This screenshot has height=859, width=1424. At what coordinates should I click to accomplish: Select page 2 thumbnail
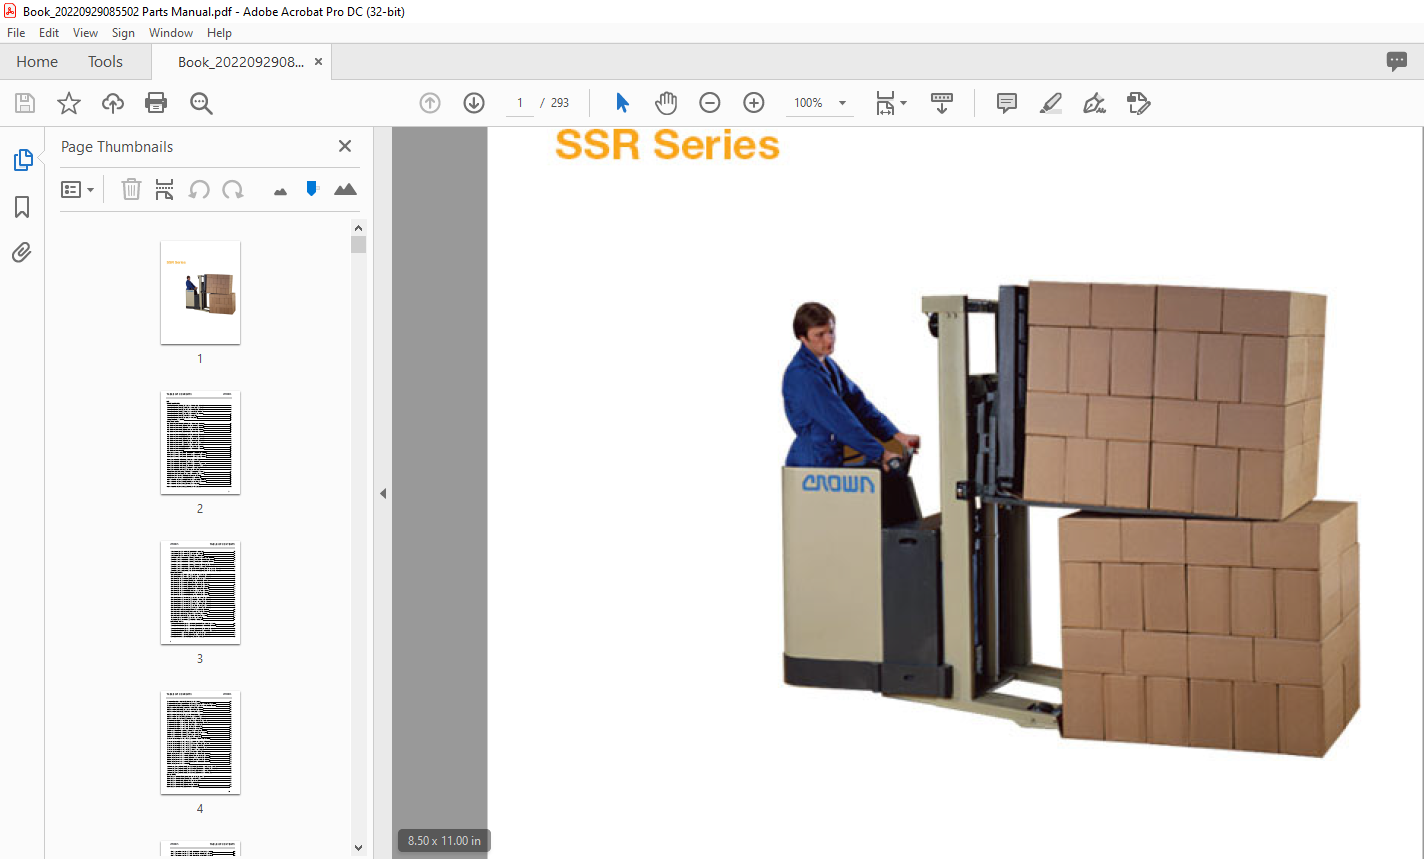[200, 442]
